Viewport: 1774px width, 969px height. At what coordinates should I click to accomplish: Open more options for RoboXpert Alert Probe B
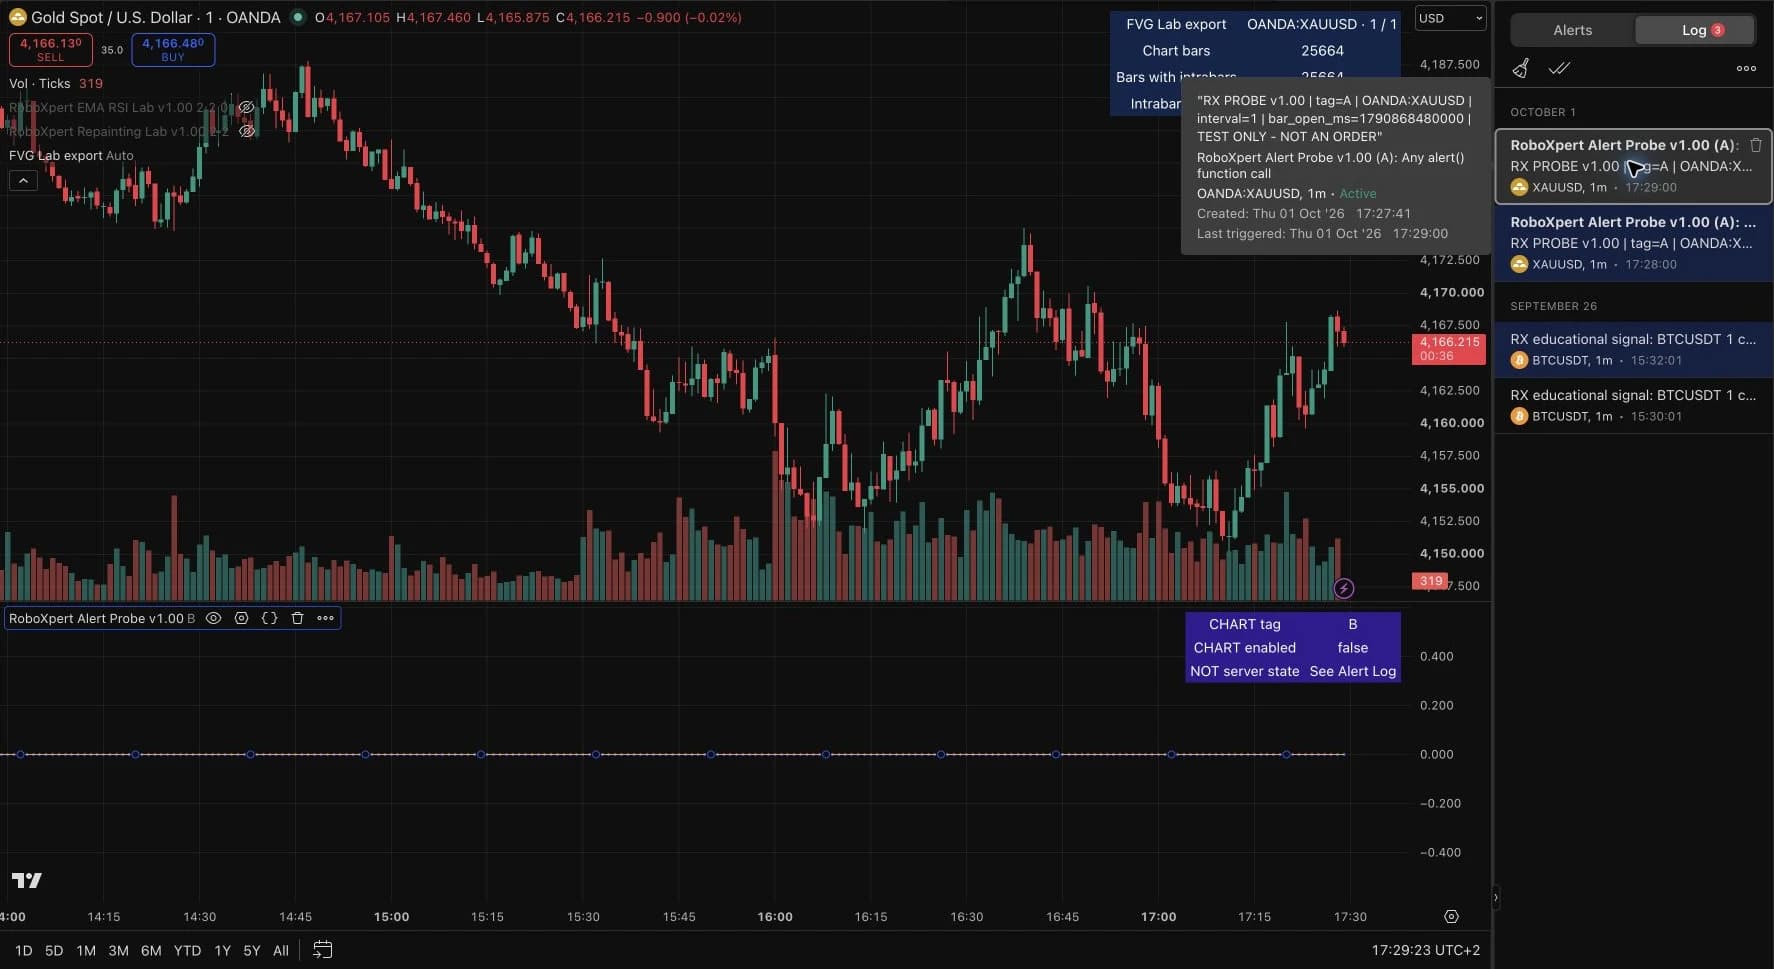[325, 618]
